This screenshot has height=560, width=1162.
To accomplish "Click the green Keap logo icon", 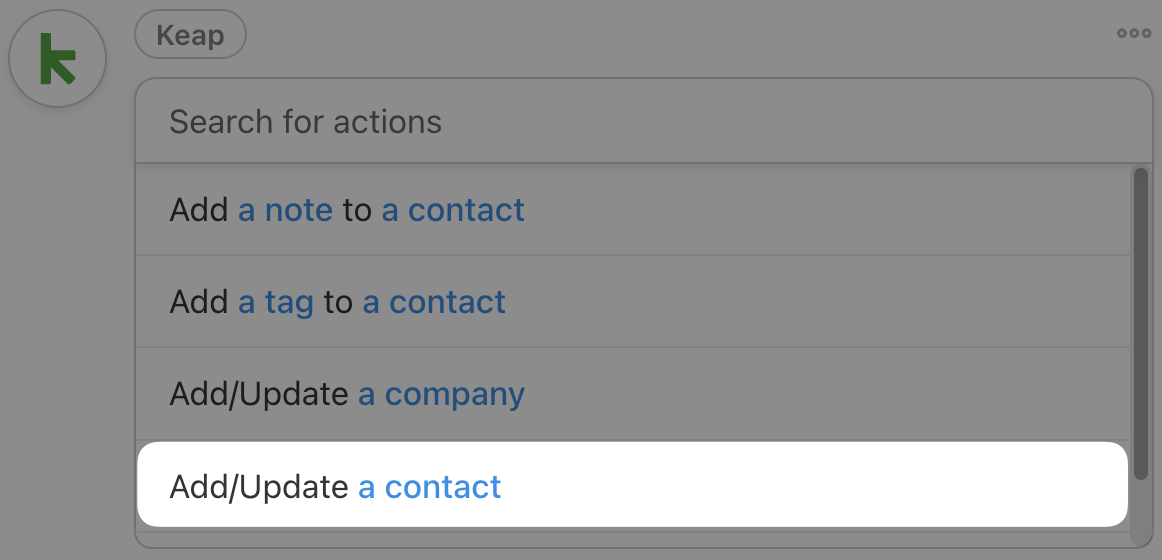I will (x=57, y=58).
